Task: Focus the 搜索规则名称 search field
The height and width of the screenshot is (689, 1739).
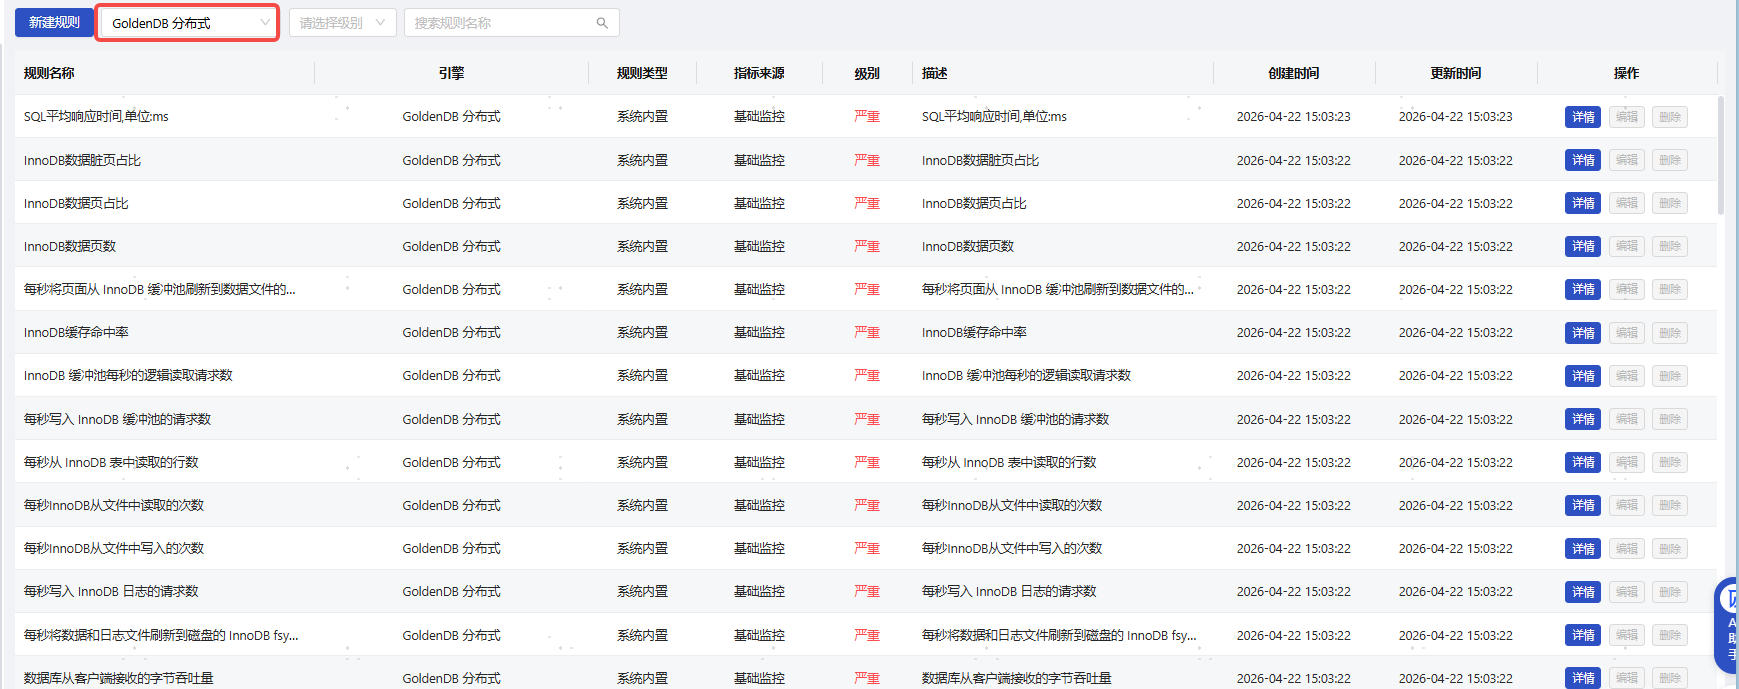Action: coord(500,22)
